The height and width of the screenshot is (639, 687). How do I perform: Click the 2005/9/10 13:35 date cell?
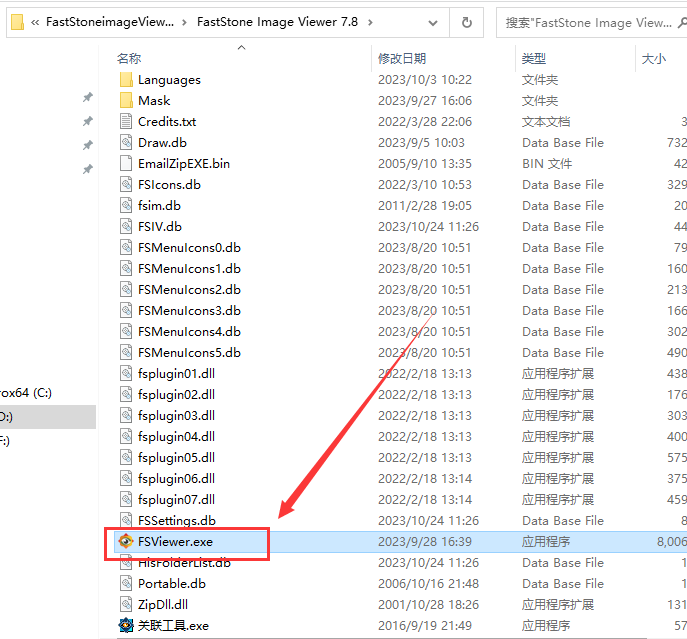[x=425, y=164]
